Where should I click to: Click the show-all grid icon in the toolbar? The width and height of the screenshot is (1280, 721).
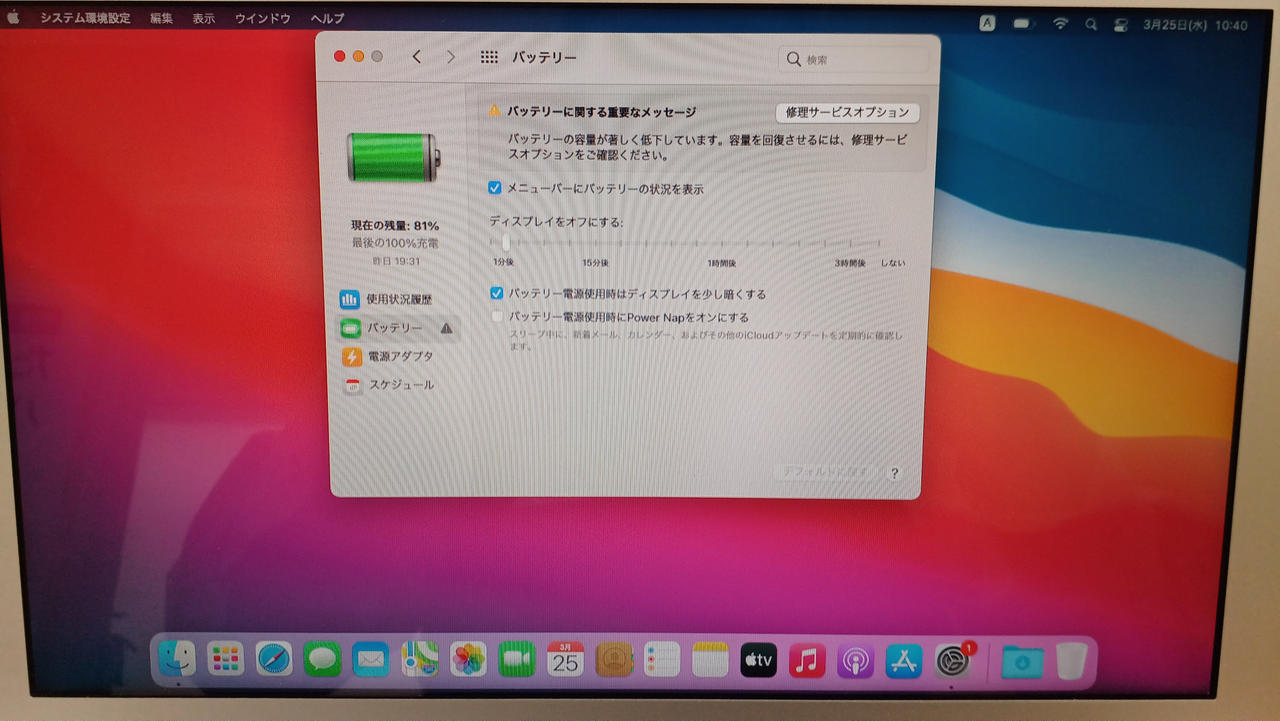point(489,58)
